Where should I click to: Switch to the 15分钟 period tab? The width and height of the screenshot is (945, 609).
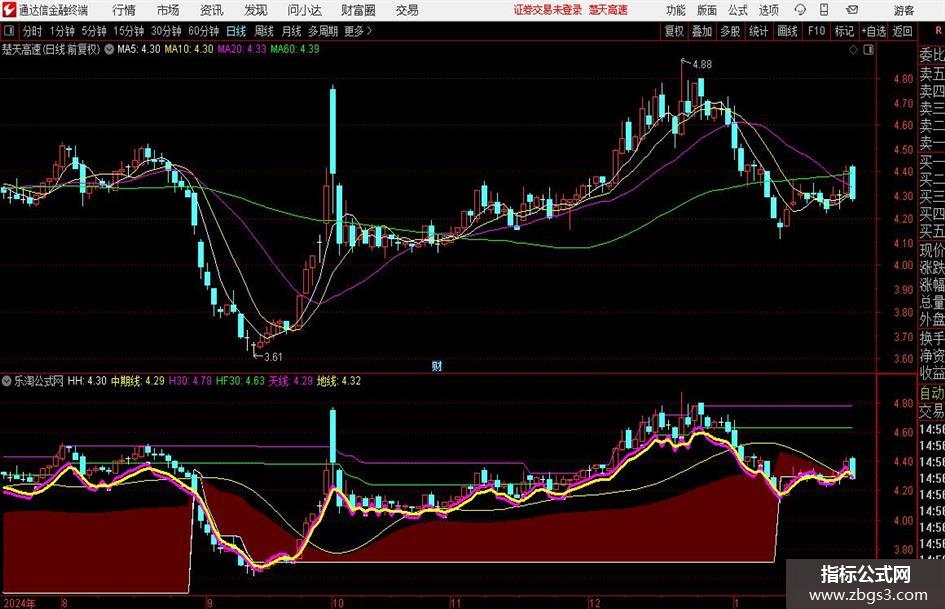pos(128,31)
